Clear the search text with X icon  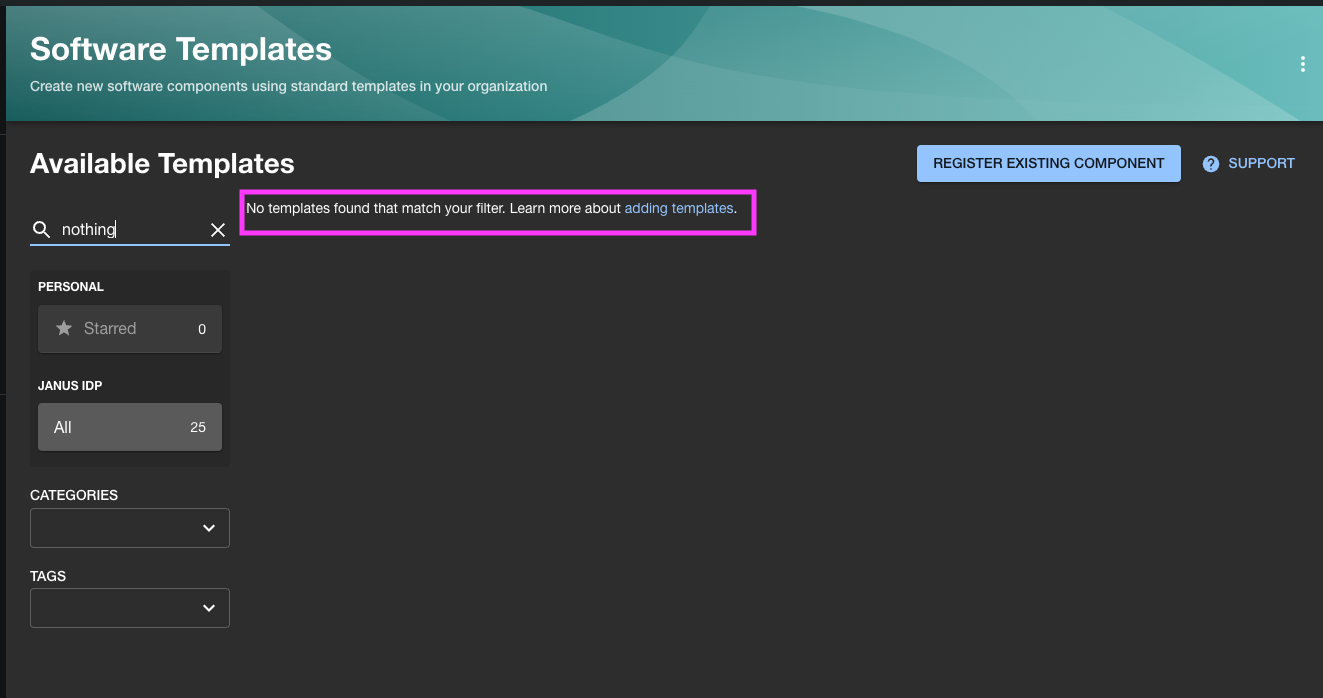(x=218, y=230)
